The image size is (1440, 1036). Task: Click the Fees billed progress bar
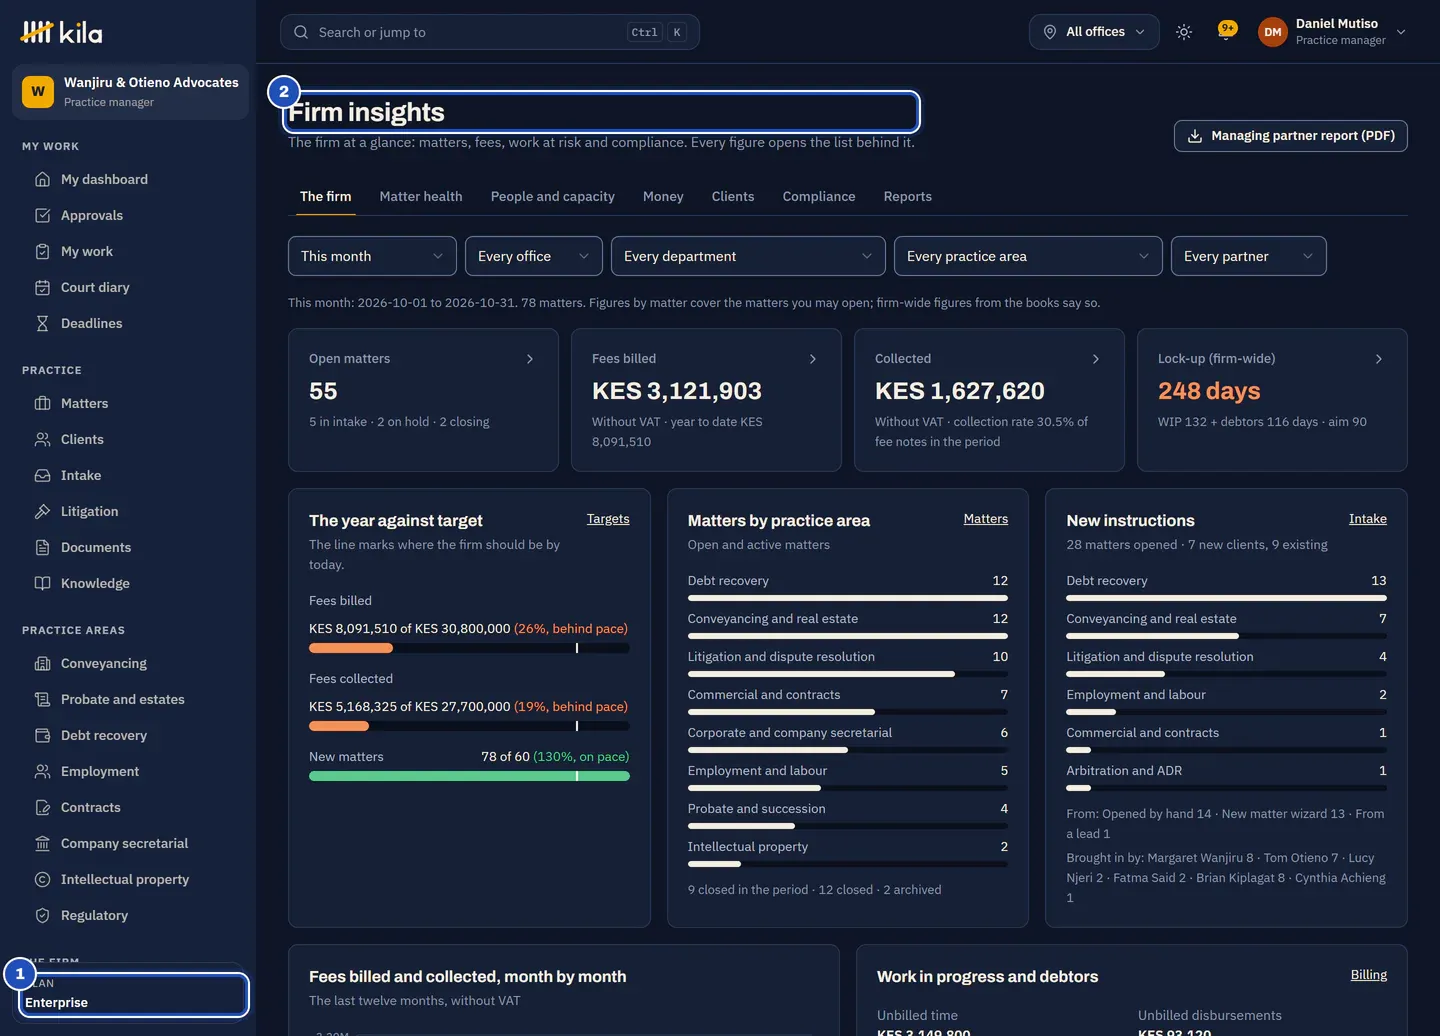click(x=469, y=648)
